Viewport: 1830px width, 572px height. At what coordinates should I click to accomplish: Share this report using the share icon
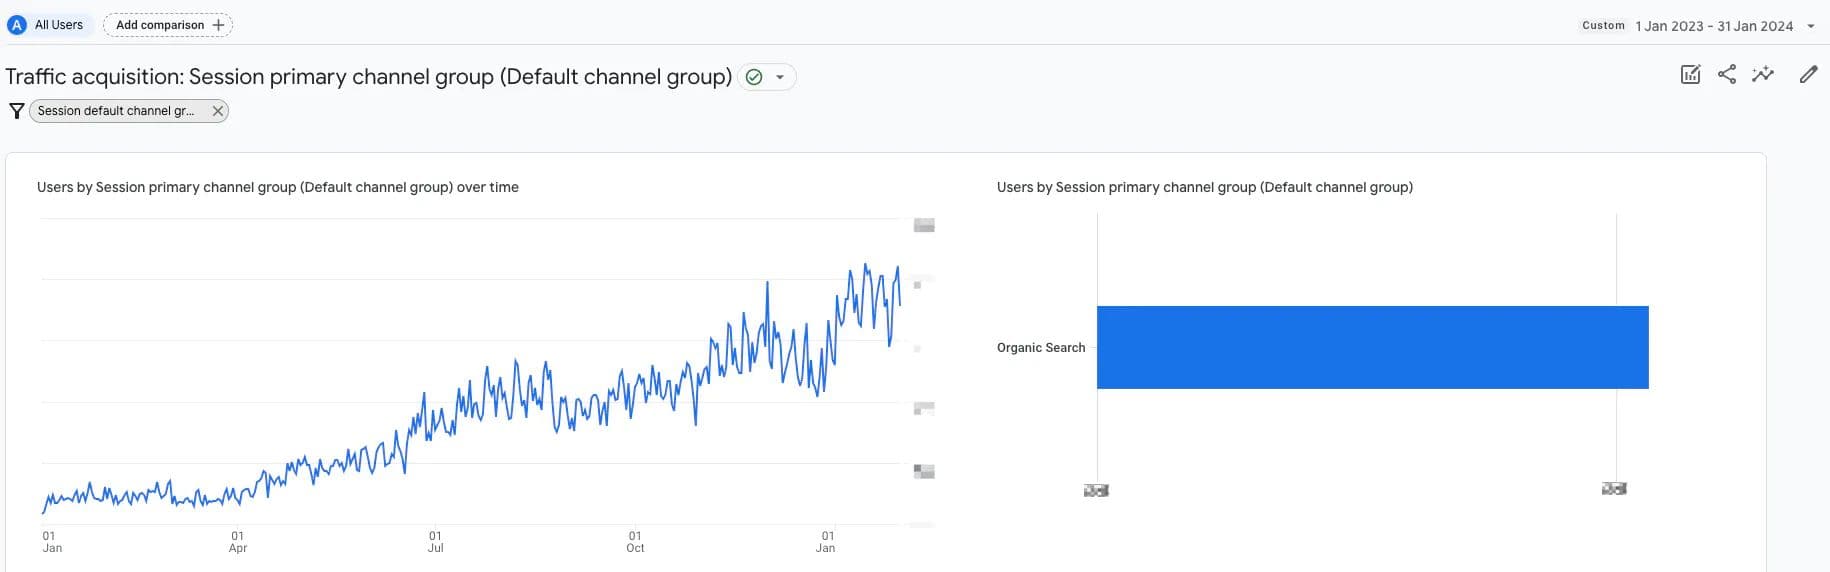[1727, 74]
